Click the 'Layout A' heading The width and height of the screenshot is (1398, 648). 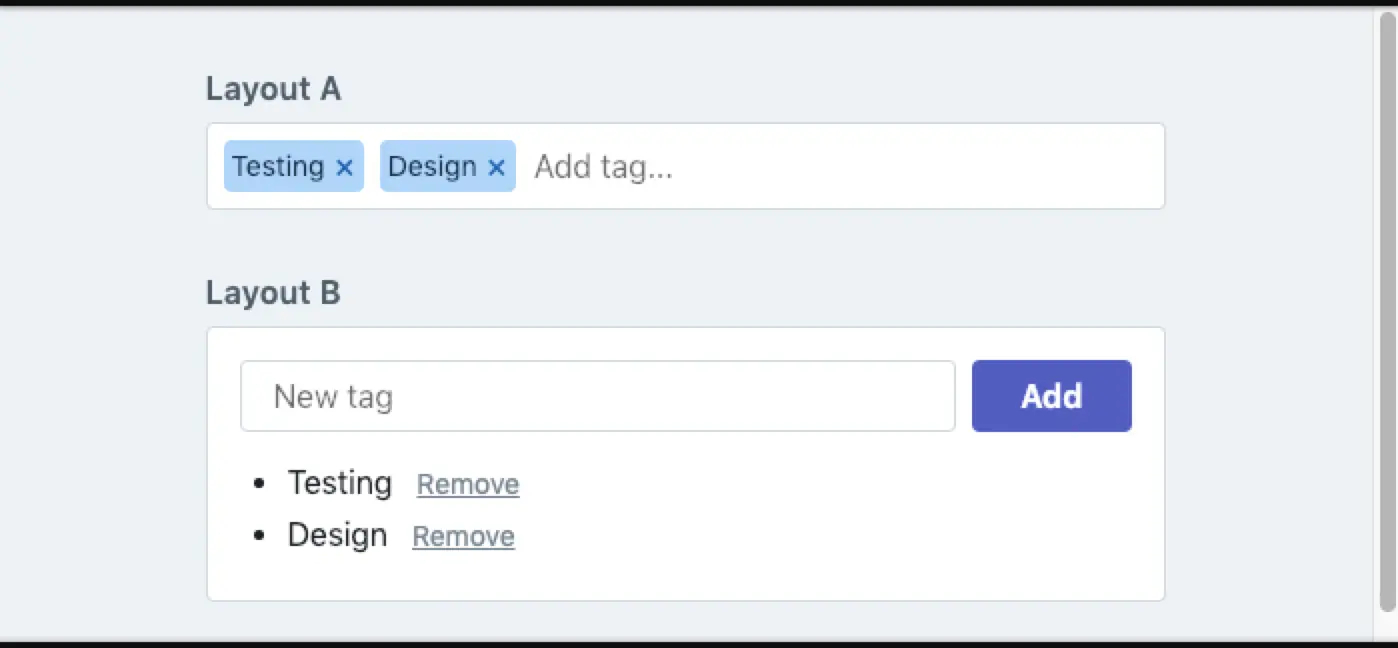point(273,89)
